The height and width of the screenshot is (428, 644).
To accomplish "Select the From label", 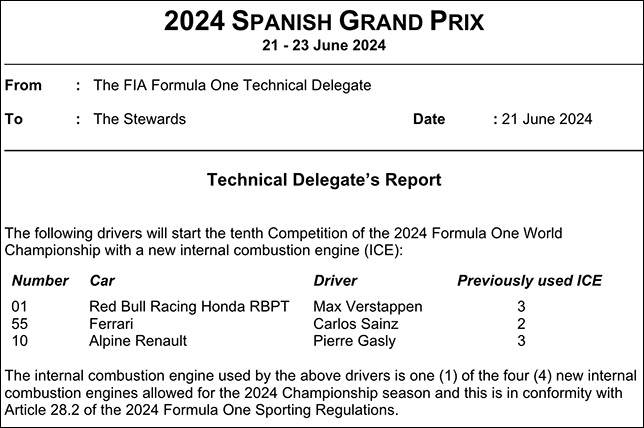I will [23, 86].
